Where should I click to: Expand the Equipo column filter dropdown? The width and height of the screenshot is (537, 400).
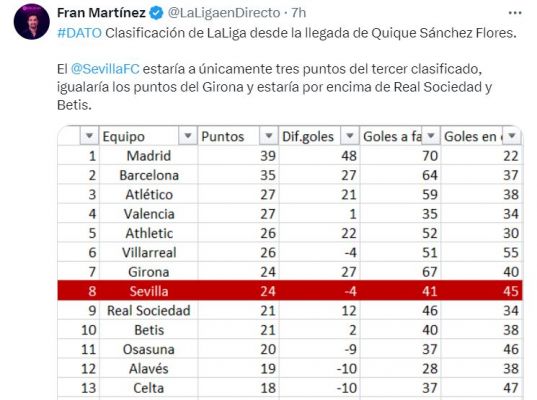click(x=188, y=136)
